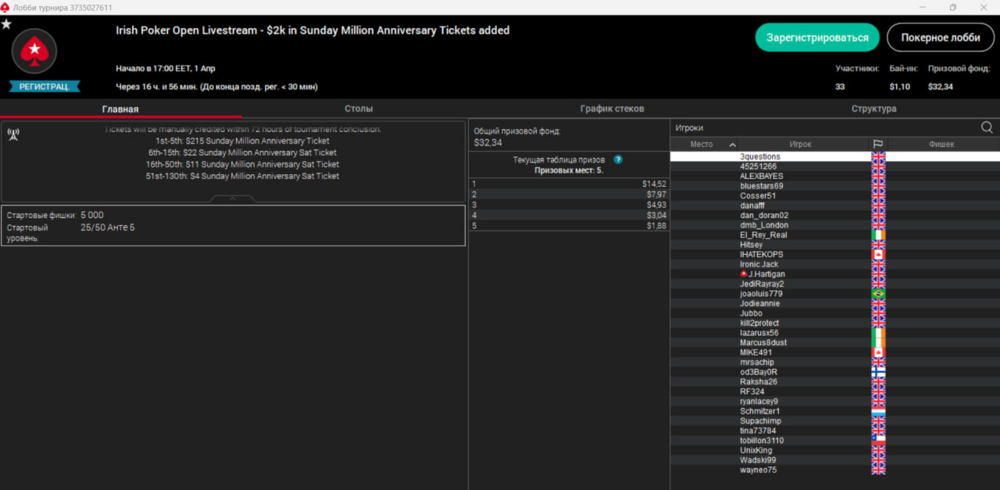Click fourth place prize $3,04

pyautogui.click(x=656, y=215)
